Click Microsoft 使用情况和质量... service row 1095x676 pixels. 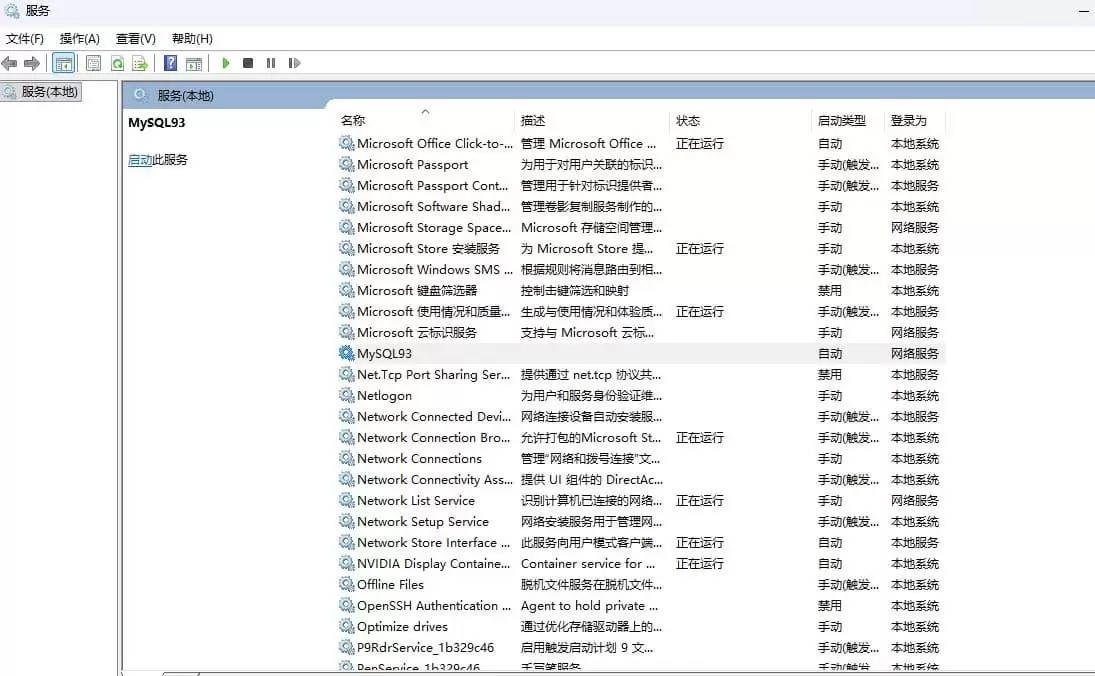[x=640, y=311]
